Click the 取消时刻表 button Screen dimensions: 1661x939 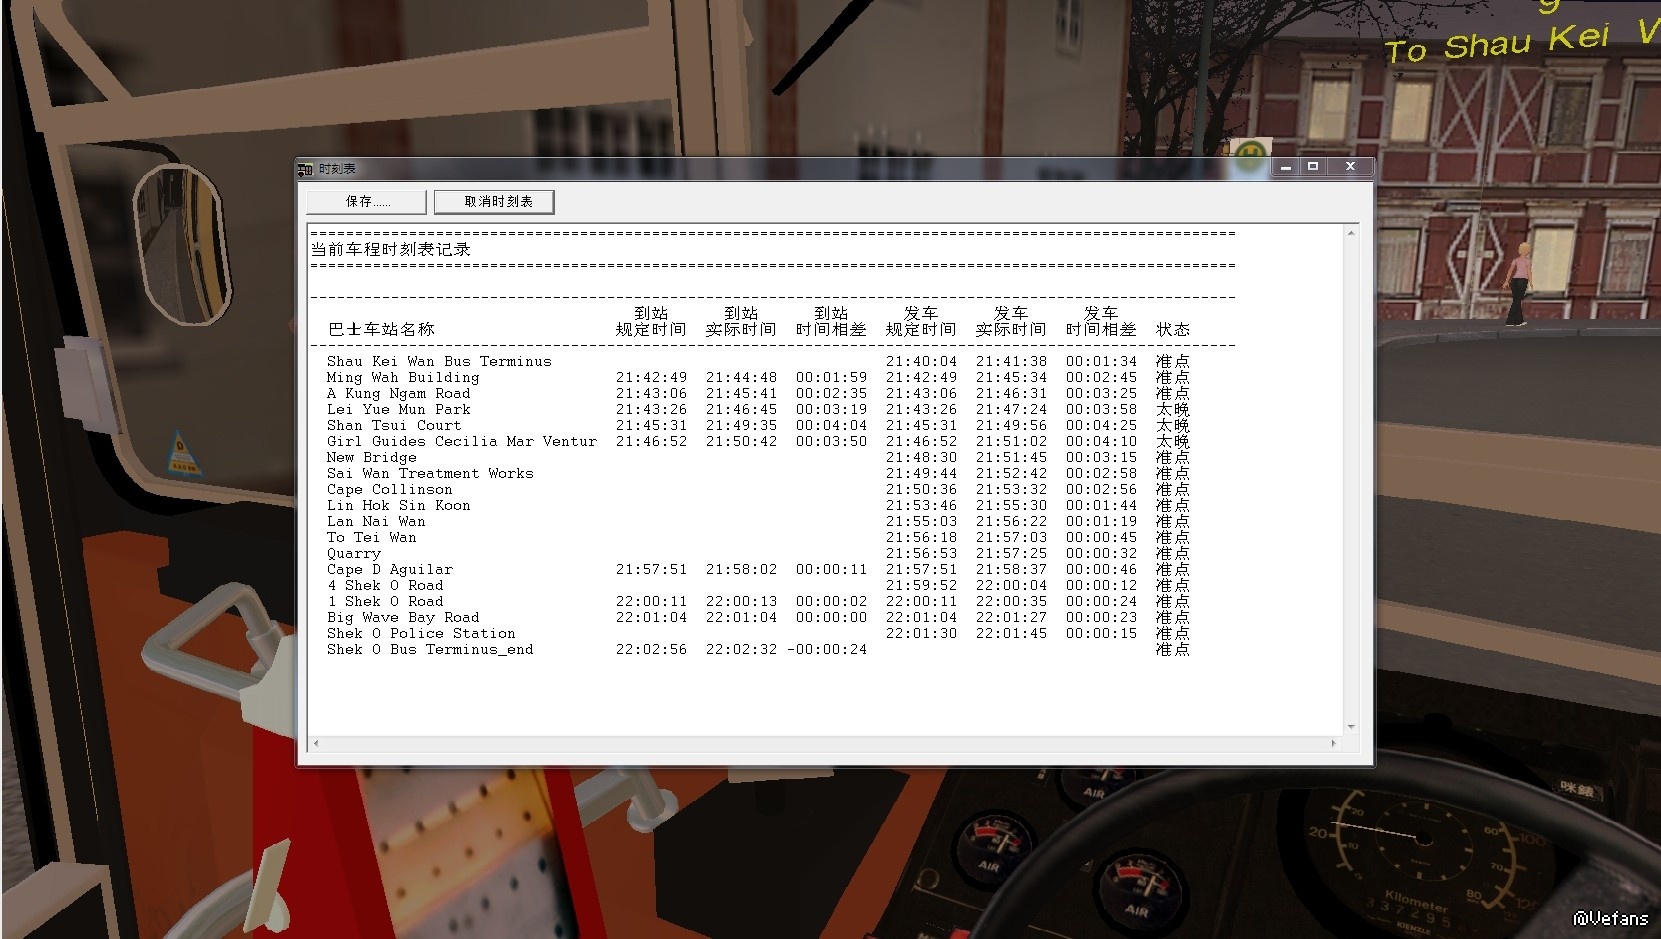pos(495,202)
